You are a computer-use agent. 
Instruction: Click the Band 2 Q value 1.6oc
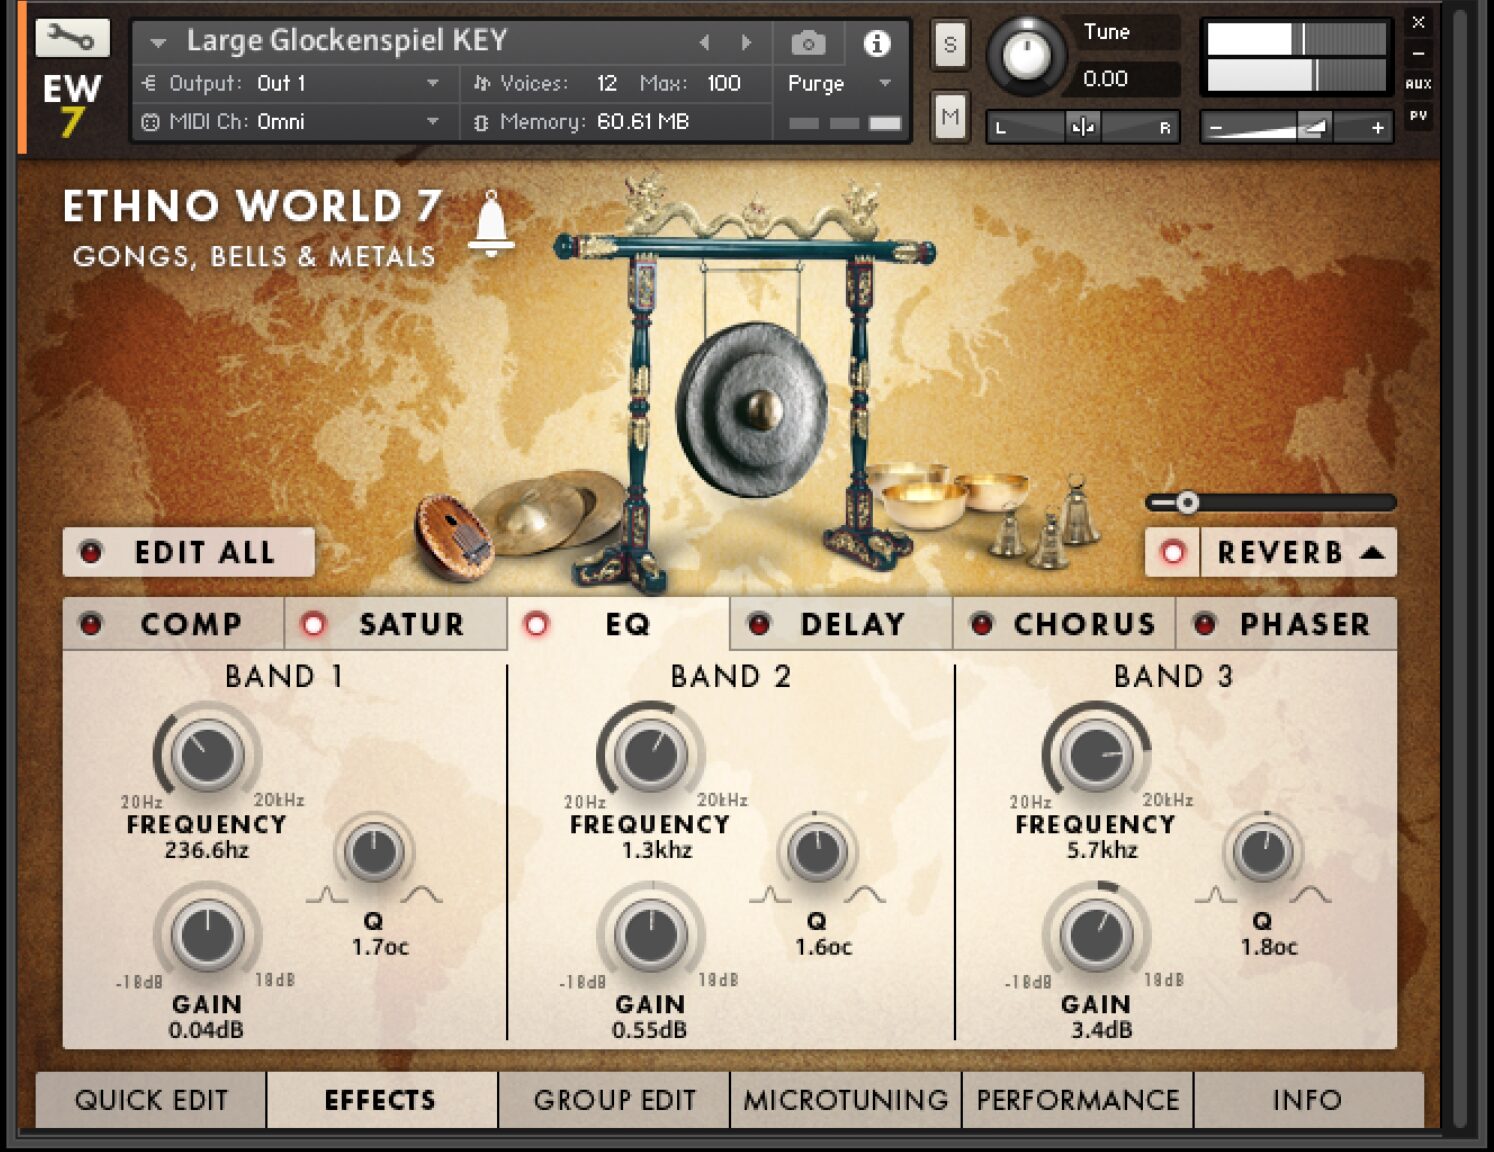(x=823, y=947)
